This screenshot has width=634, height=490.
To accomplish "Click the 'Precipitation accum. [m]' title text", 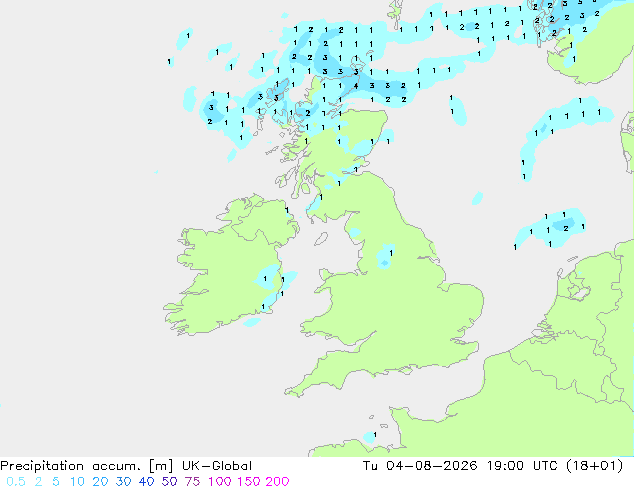I will (87, 466).
